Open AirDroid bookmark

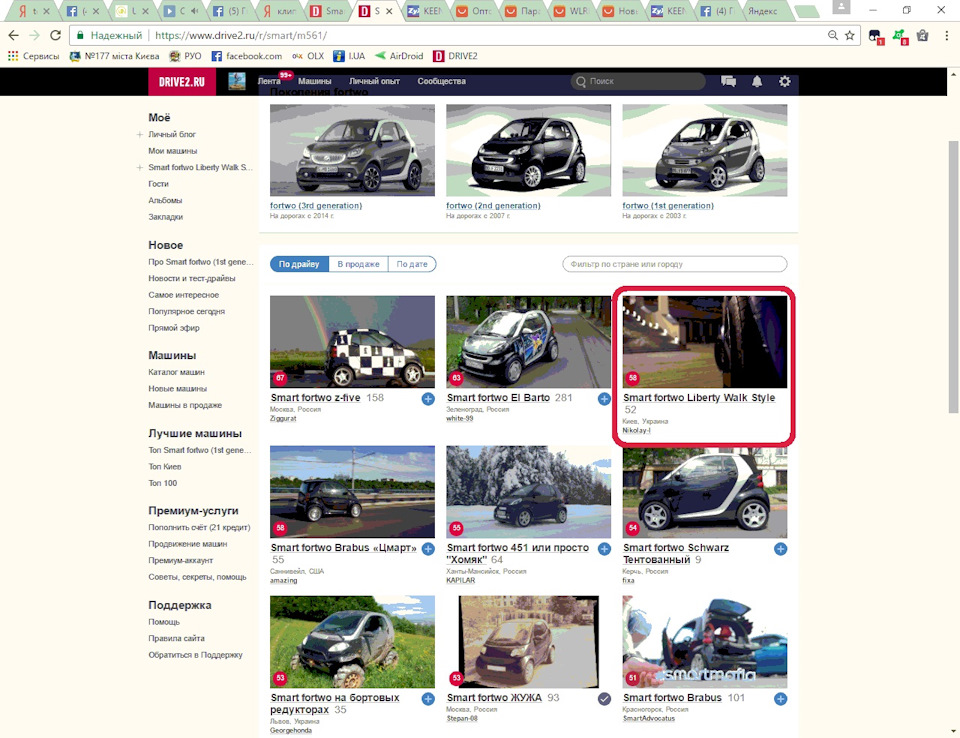[x=399, y=56]
